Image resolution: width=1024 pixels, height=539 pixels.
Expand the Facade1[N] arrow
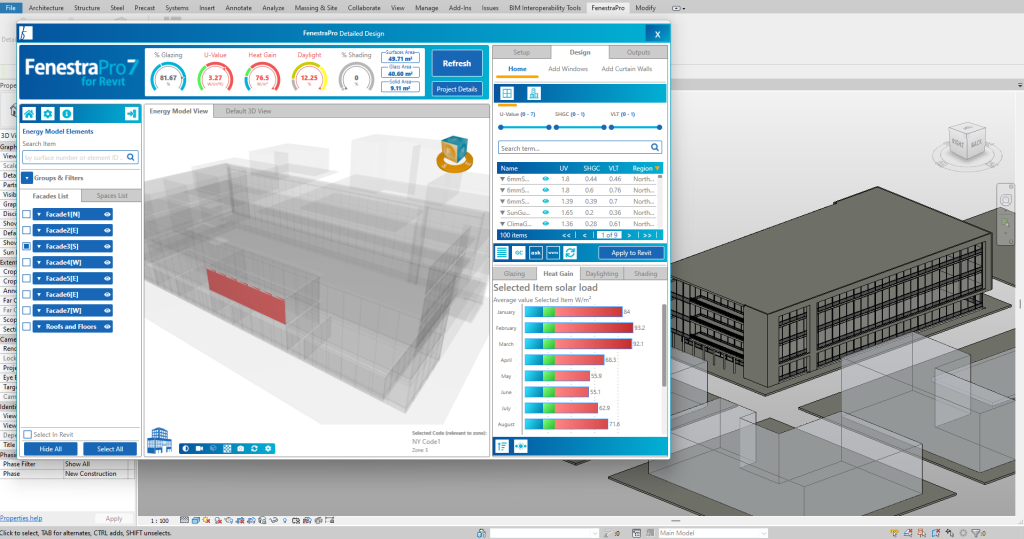coord(39,214)
